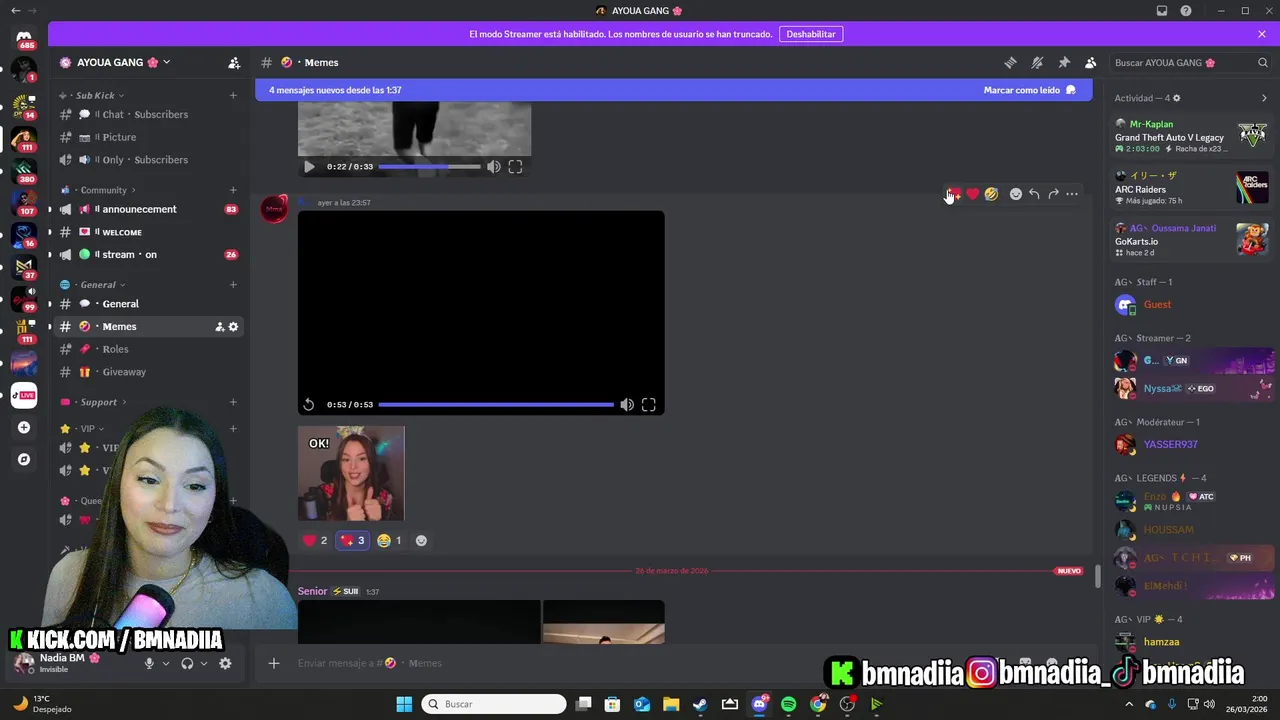Create invite icon on Memes channel

220,326
